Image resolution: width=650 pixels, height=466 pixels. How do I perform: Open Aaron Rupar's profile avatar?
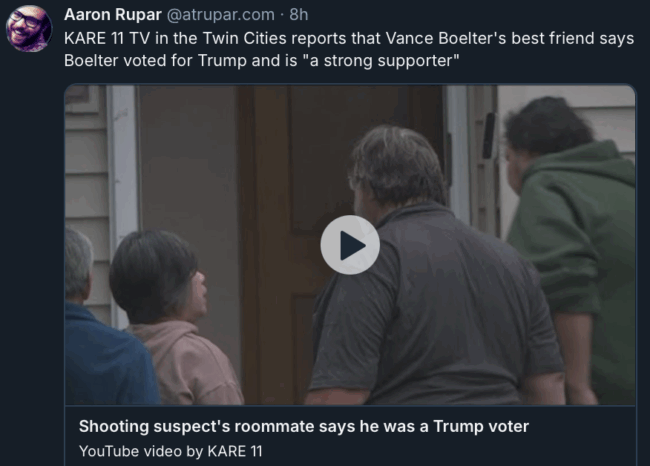tap(29, 28)
